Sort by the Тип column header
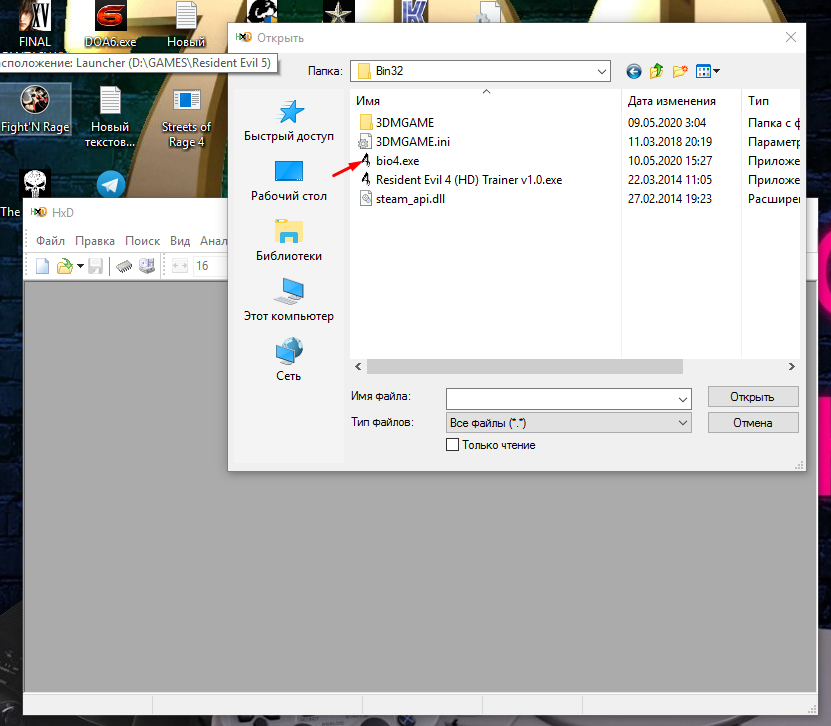The width and height of the screenshot is (831, 726). point(771,101)
